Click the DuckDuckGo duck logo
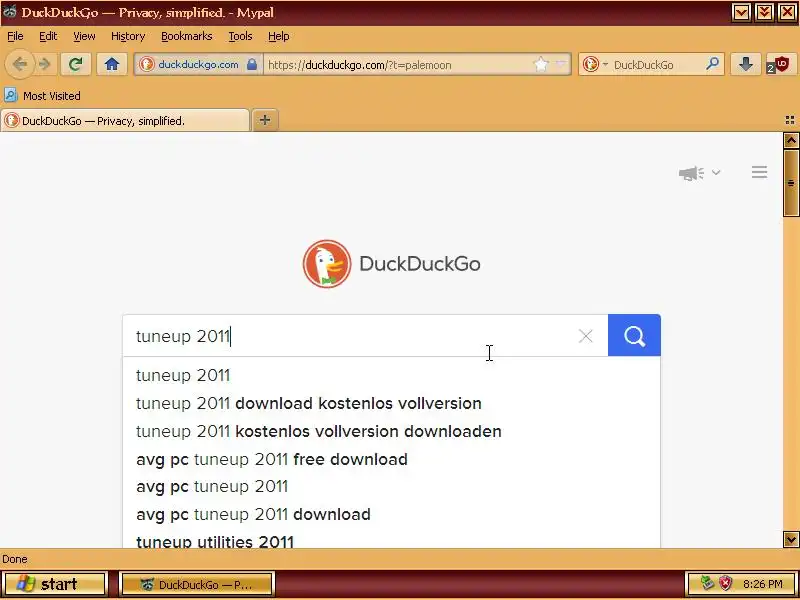 pos(327,264)
